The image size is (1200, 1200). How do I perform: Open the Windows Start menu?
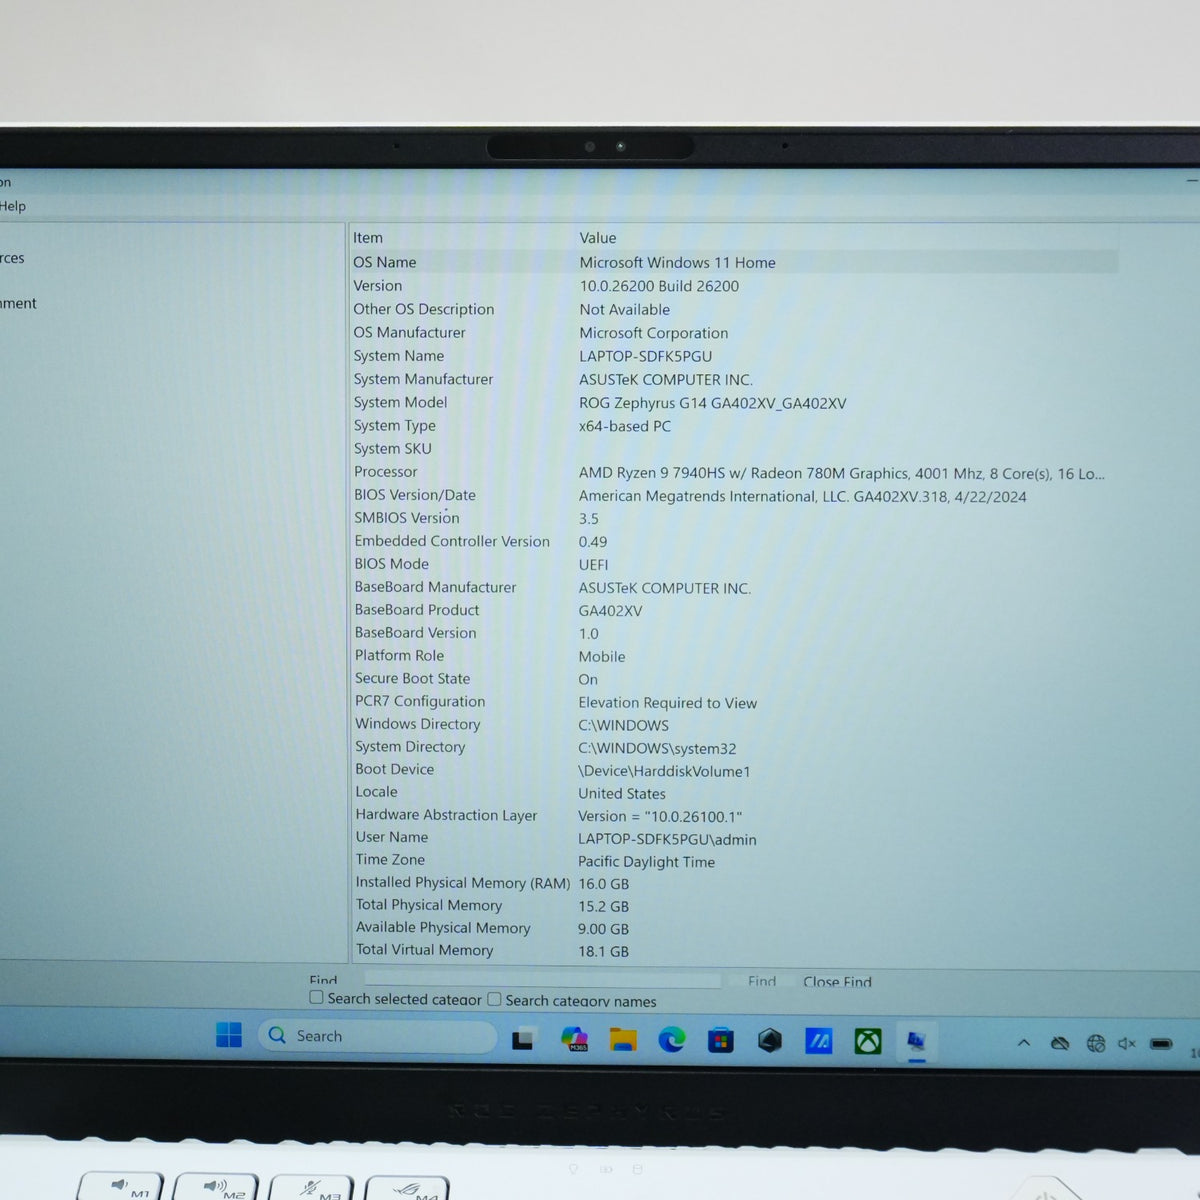(x=229, y=1036)
